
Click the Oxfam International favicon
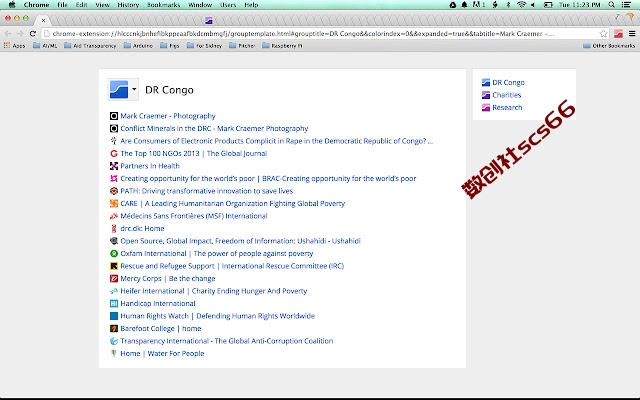tap(114, 253)
